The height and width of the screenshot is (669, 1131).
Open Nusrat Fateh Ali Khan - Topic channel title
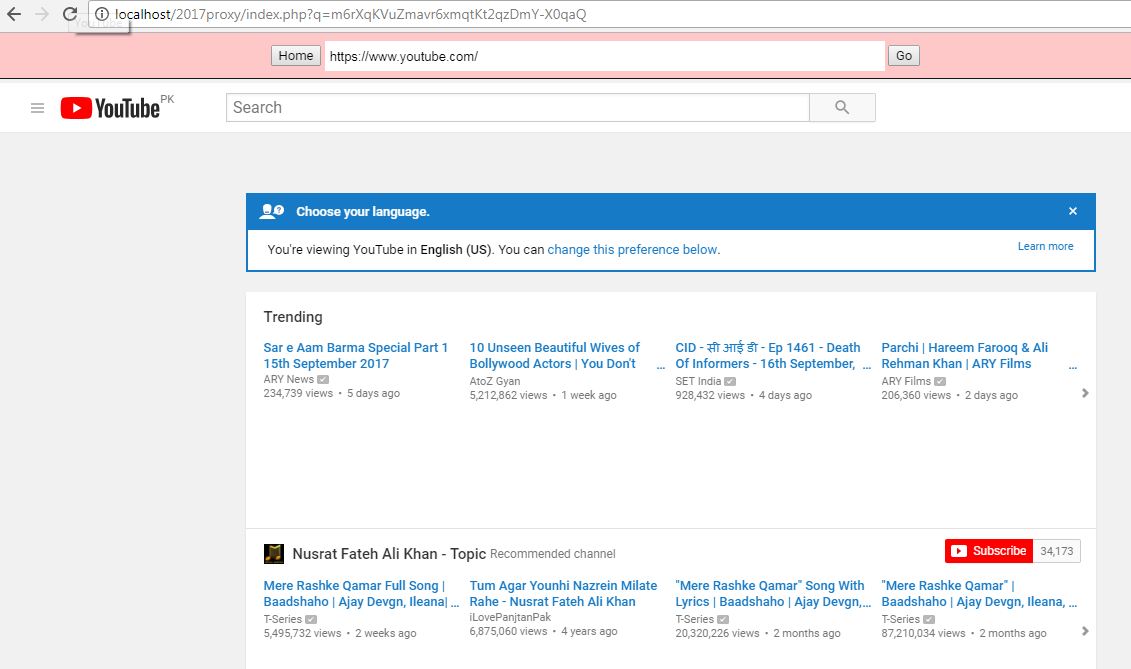[389, 554]
